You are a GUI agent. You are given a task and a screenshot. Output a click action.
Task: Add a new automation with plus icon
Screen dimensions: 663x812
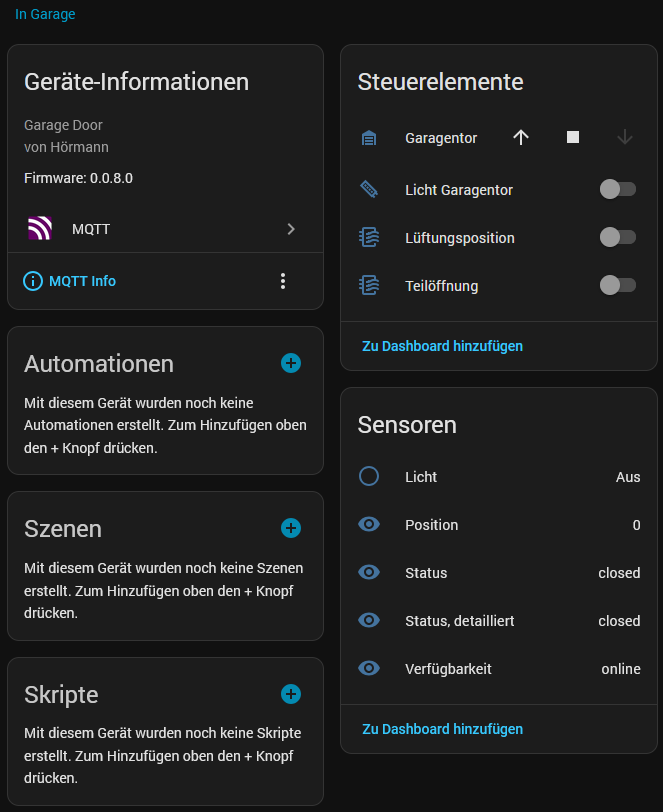(x=291, y=363)
